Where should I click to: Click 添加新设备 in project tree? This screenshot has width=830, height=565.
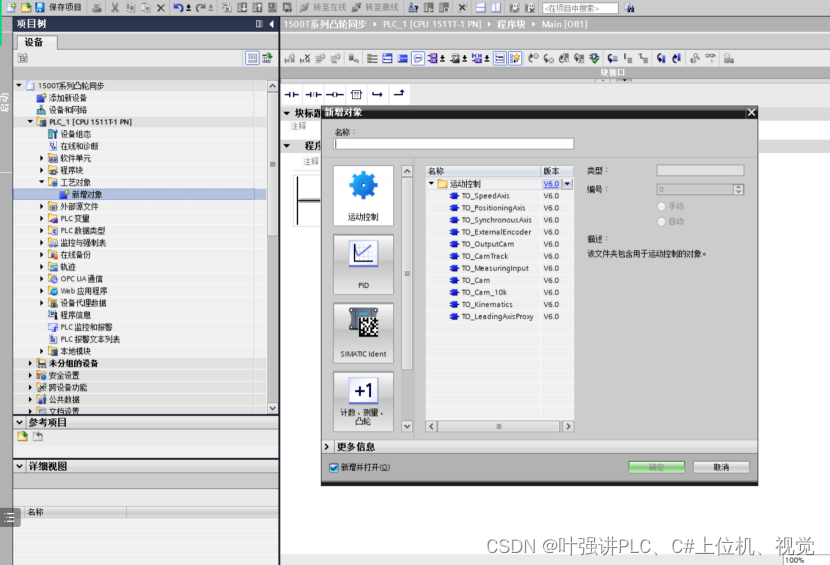(x=67, y=97)
